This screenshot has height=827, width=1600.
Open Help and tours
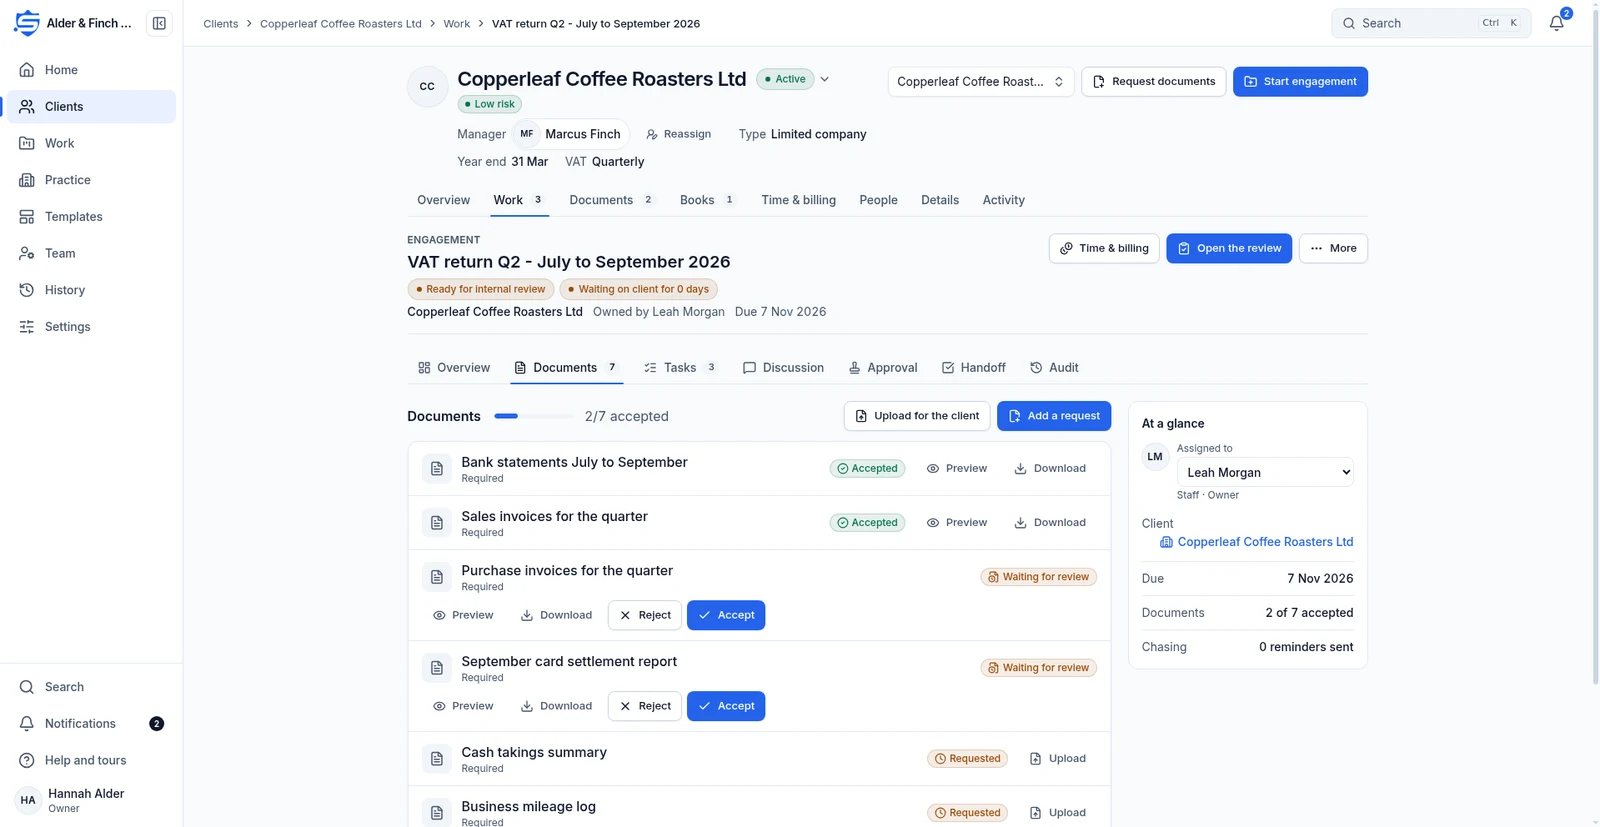[x=91, y=760]
